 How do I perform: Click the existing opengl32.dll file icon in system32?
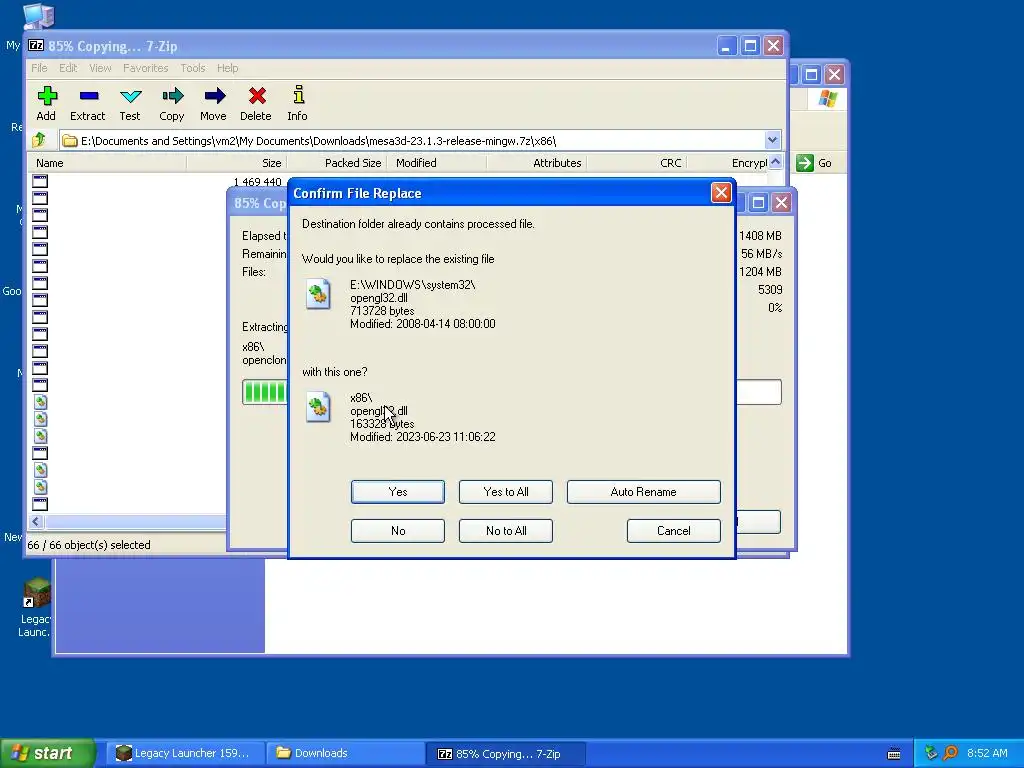pos(318,294)
